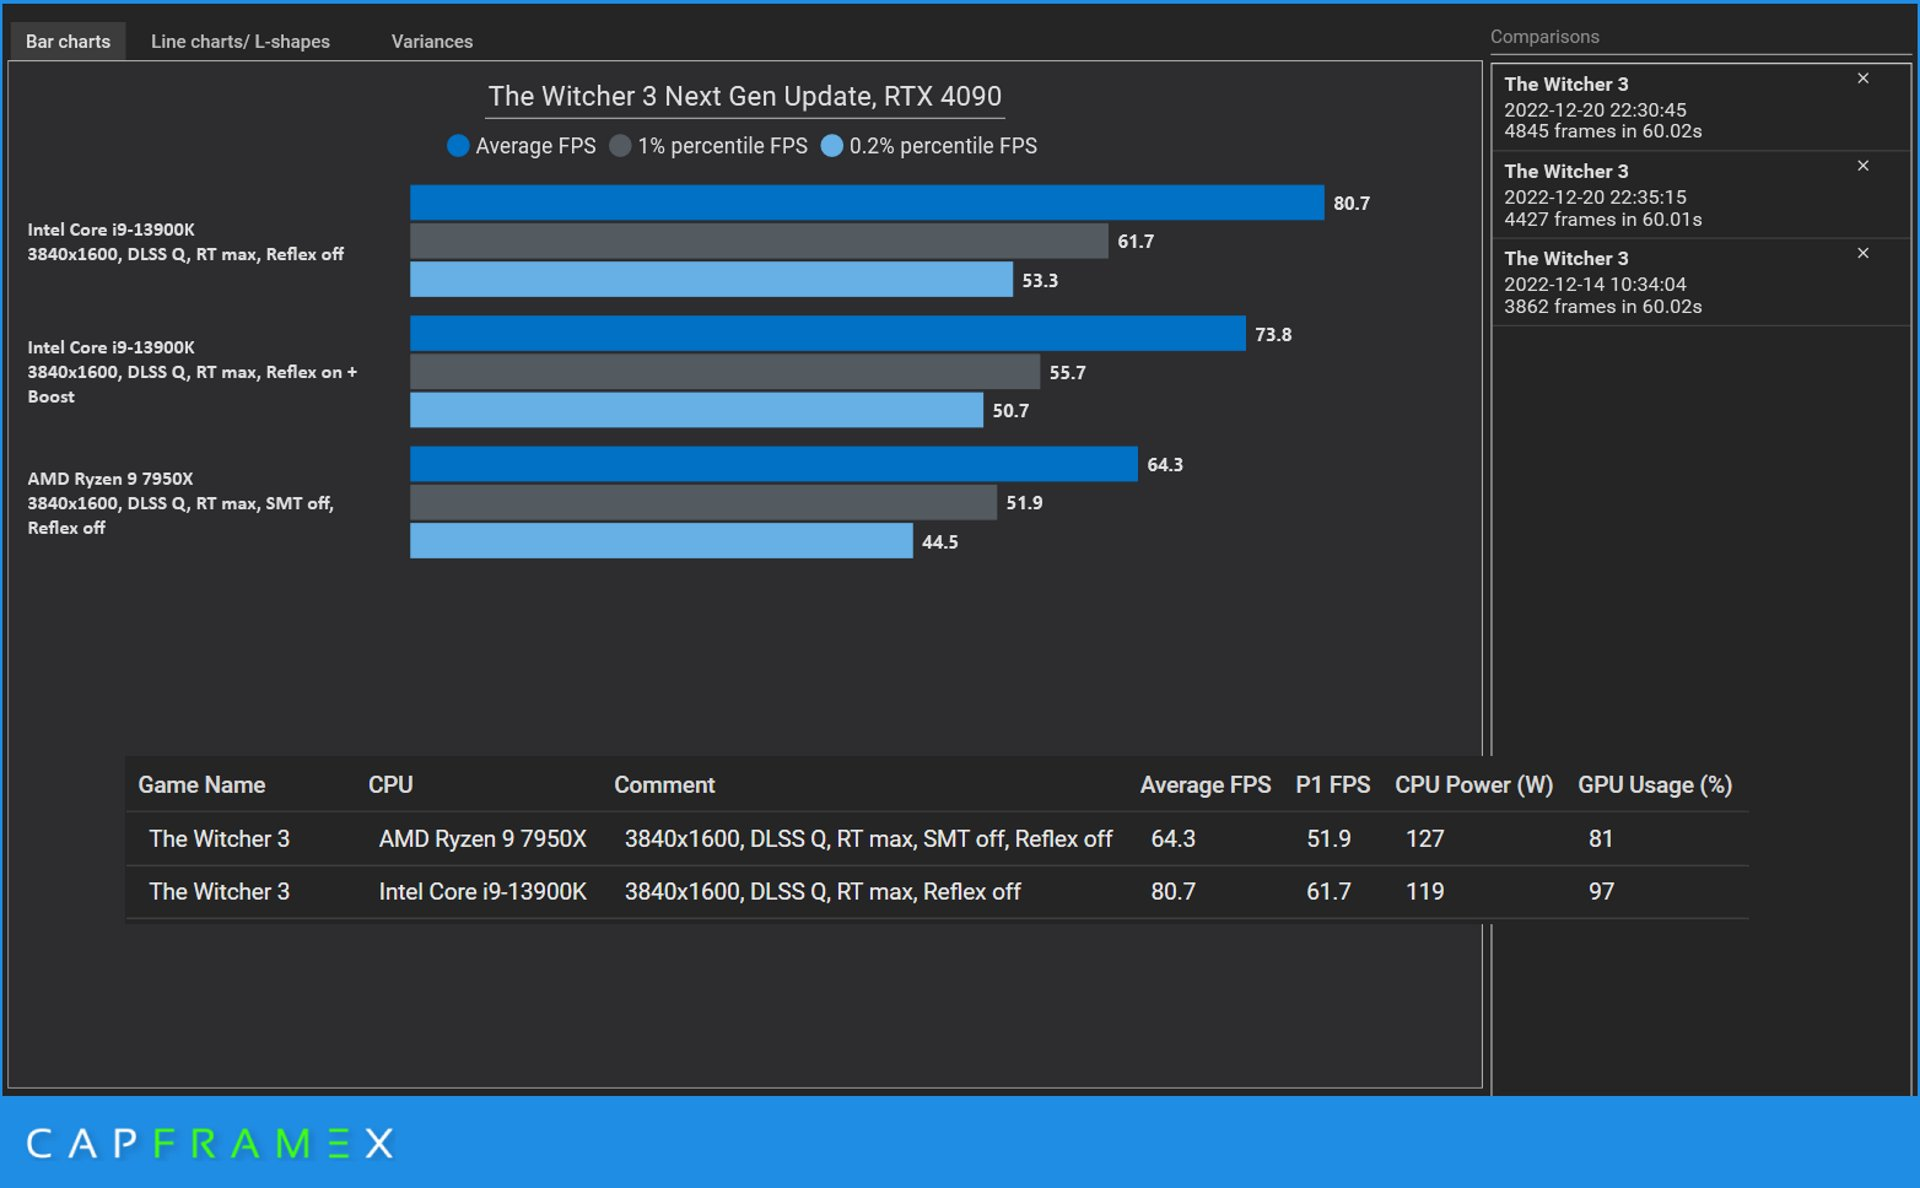Click the 64.3 average FPS bar
The width and height of the screenshot is (1920, 1188).
pos(773,464)
